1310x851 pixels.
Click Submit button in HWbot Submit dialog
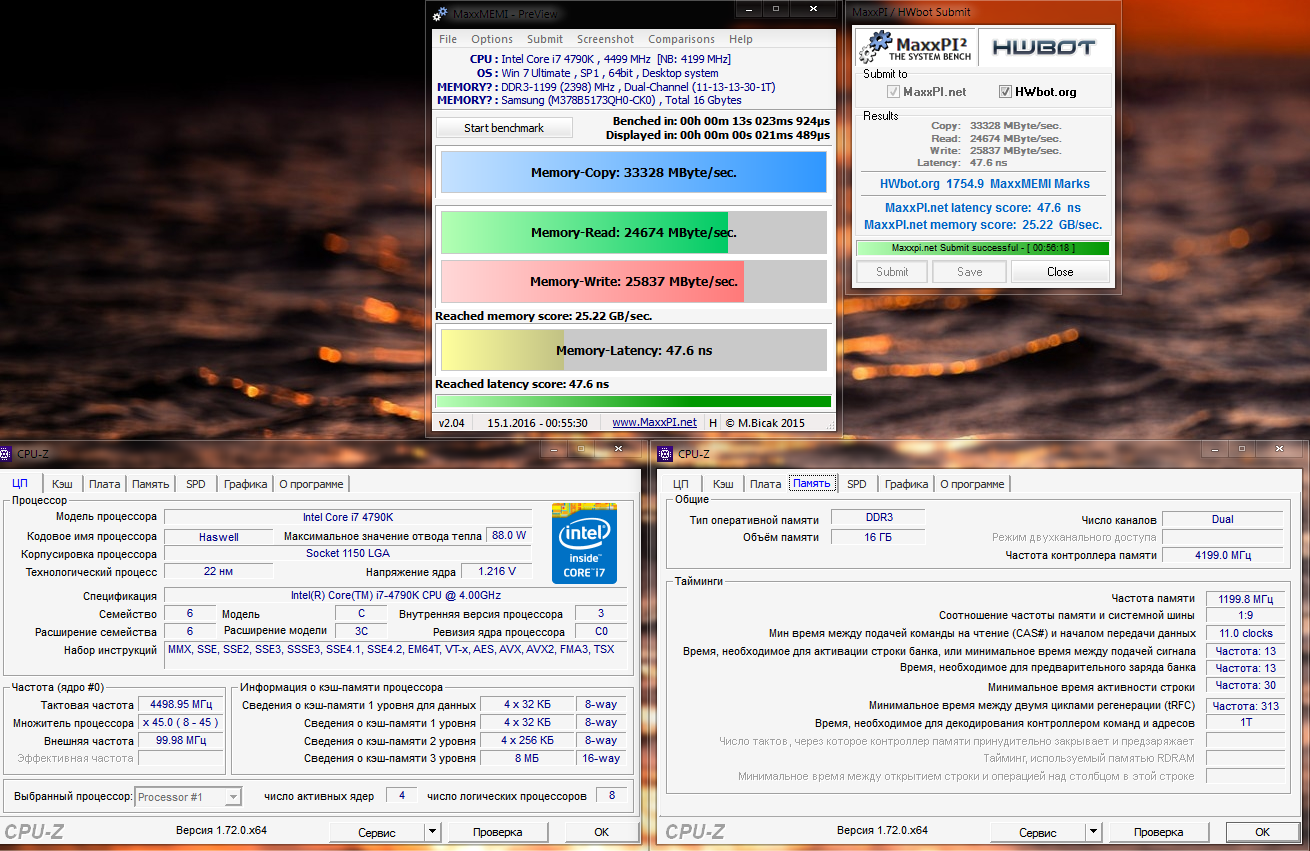(x=892, y=271)
